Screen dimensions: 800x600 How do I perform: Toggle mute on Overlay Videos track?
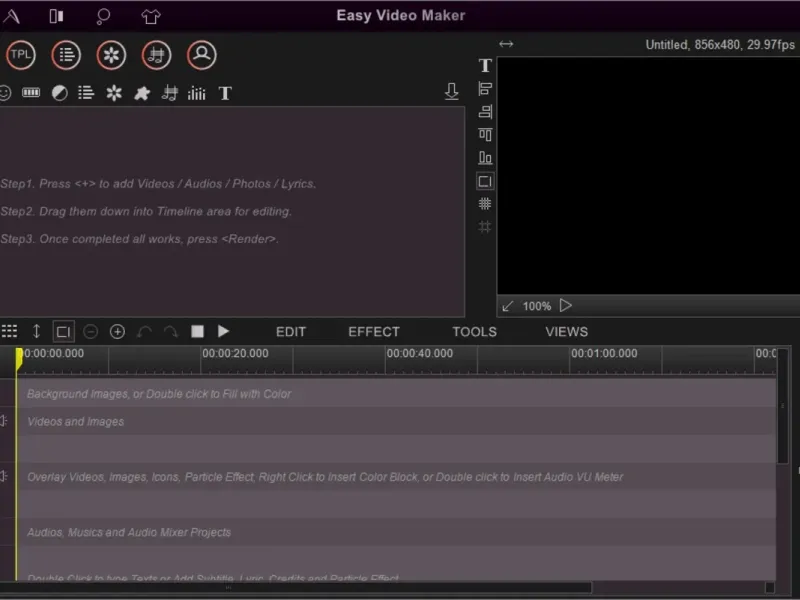[4, 476]
